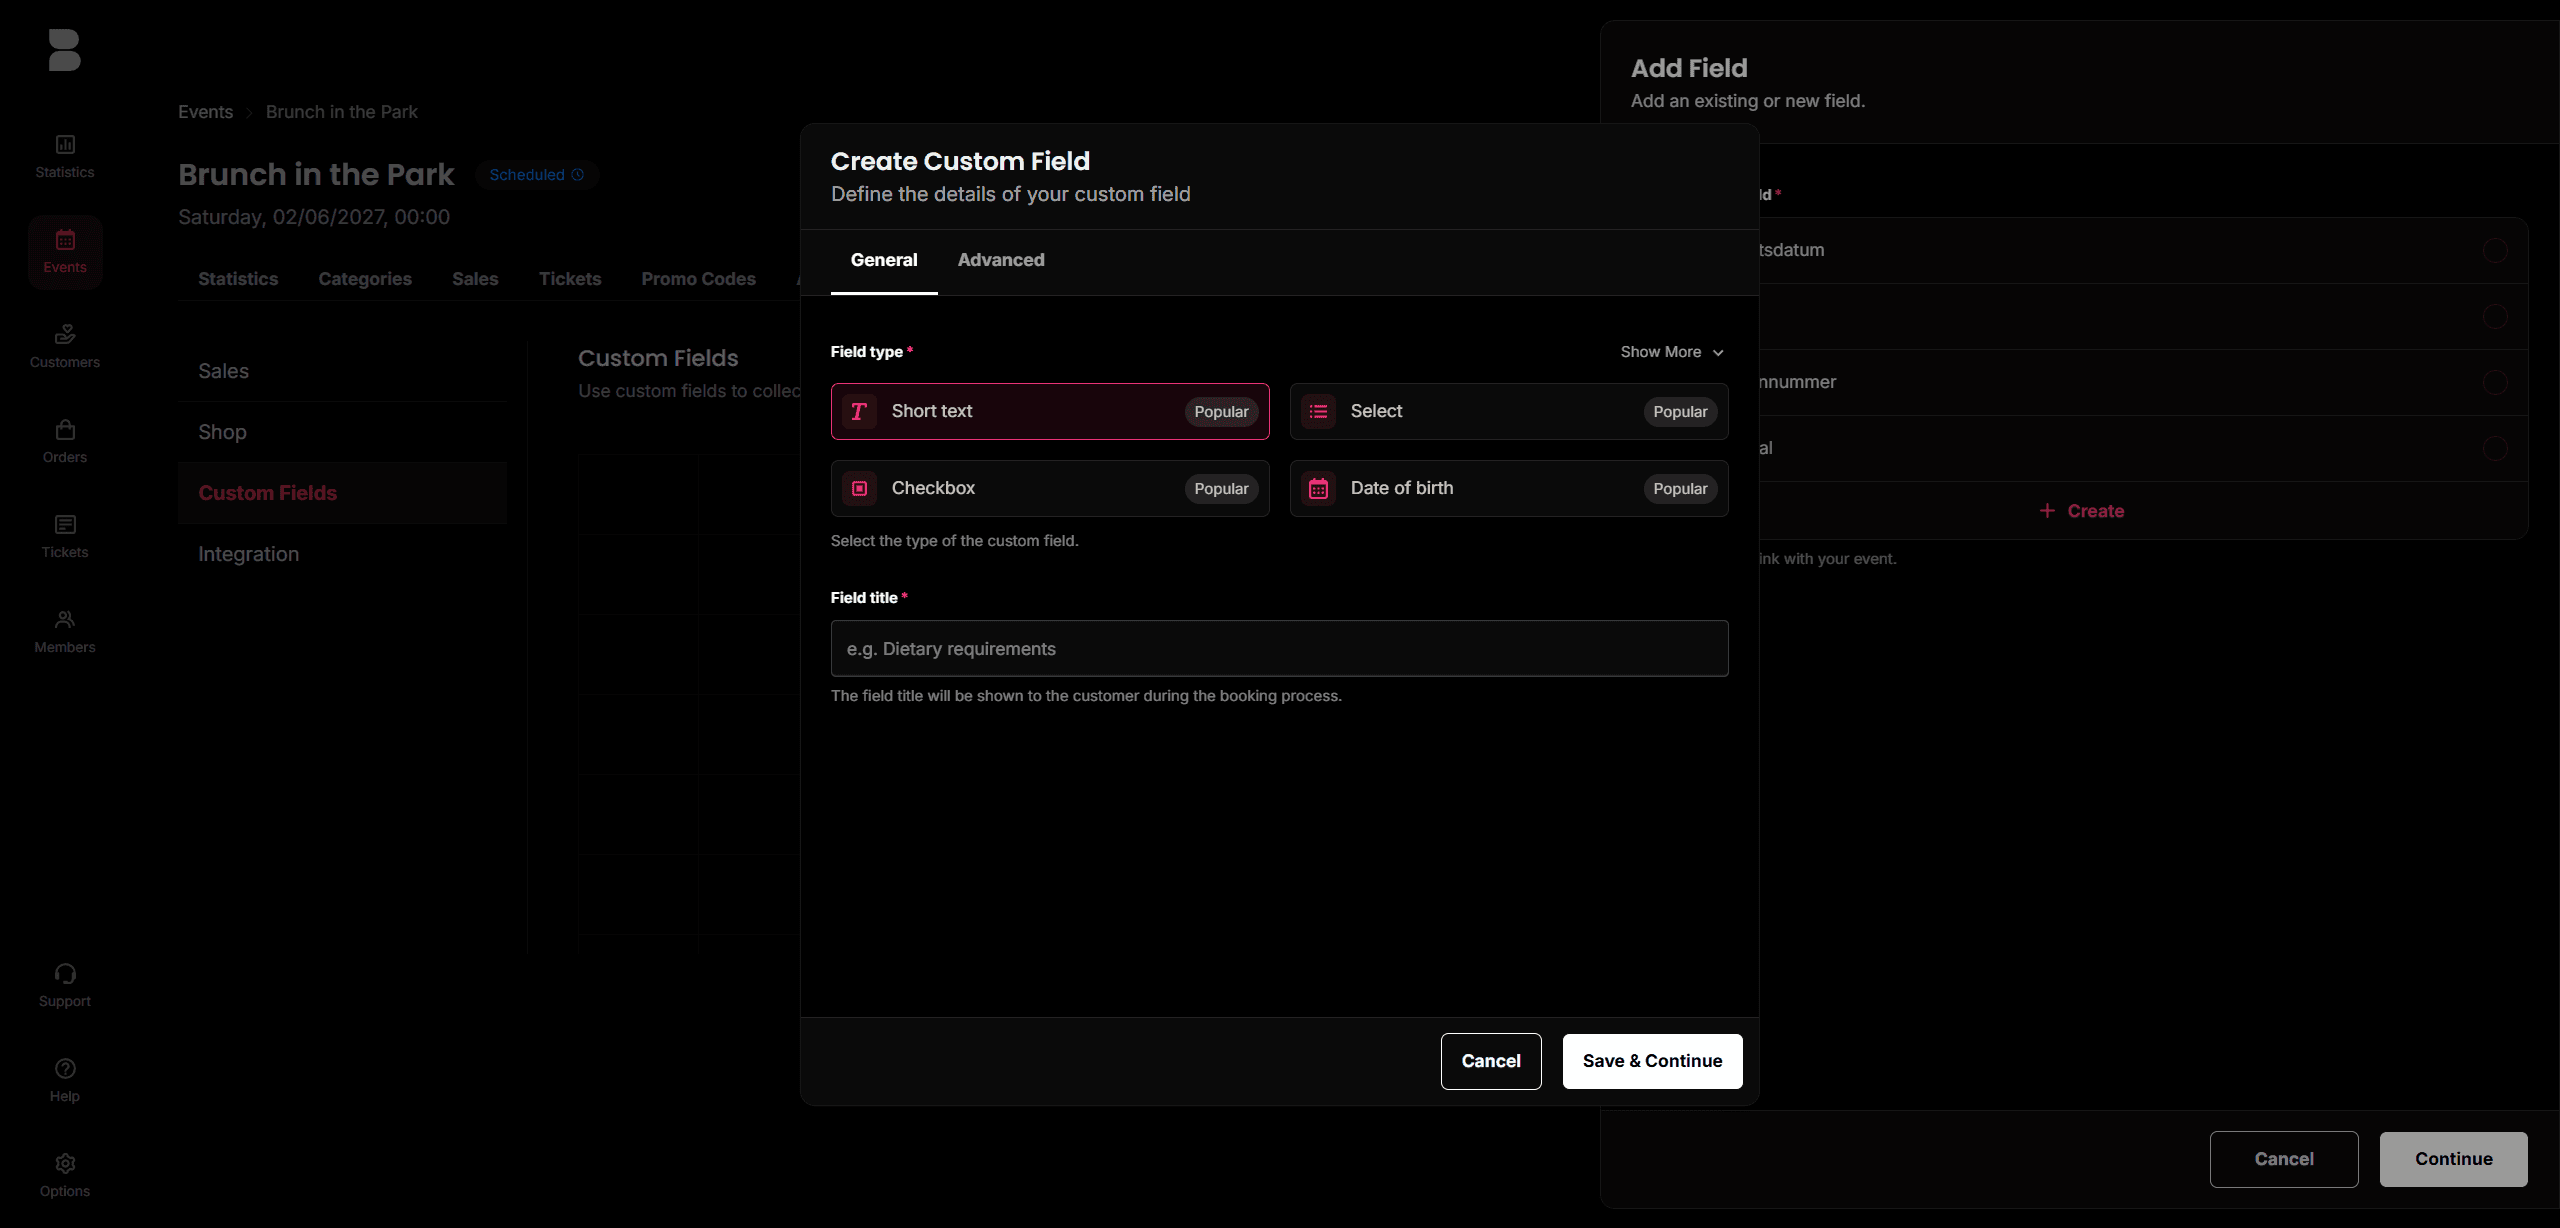Screen dimensions: 2560x1228
Task: Open the Promo Codes tab
Action: (698, 279)
